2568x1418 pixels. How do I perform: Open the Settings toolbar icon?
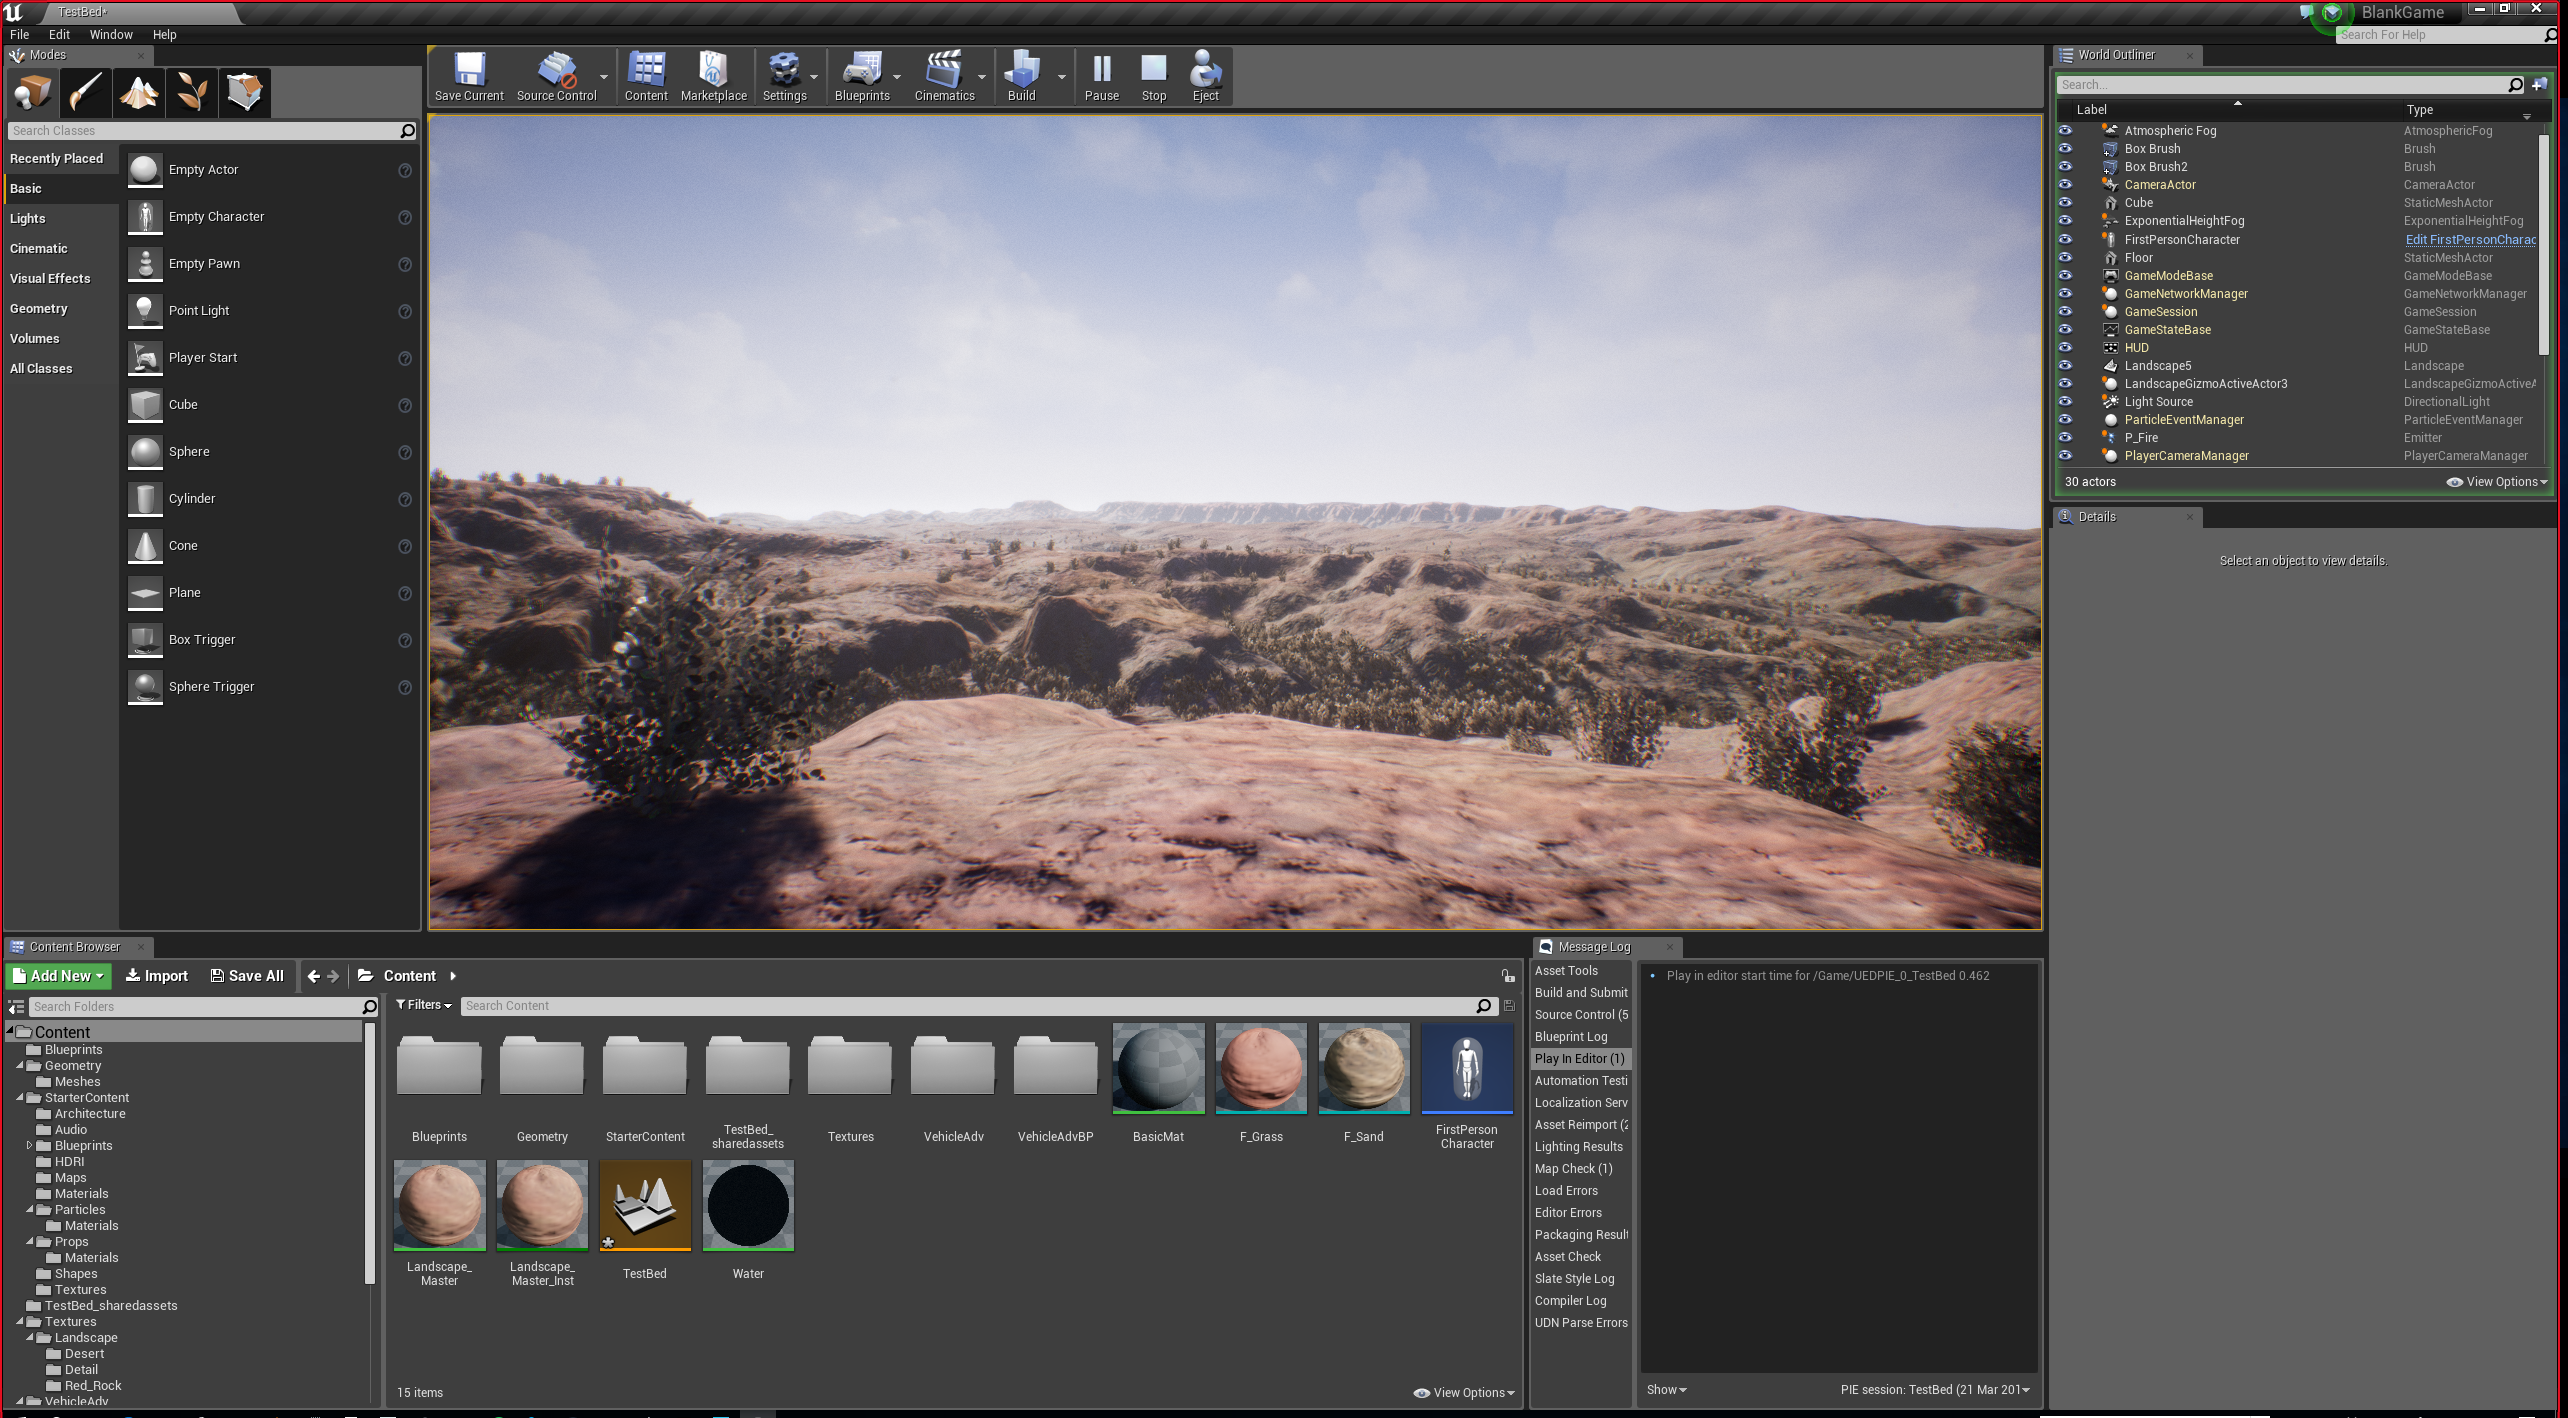coord(784,76)
